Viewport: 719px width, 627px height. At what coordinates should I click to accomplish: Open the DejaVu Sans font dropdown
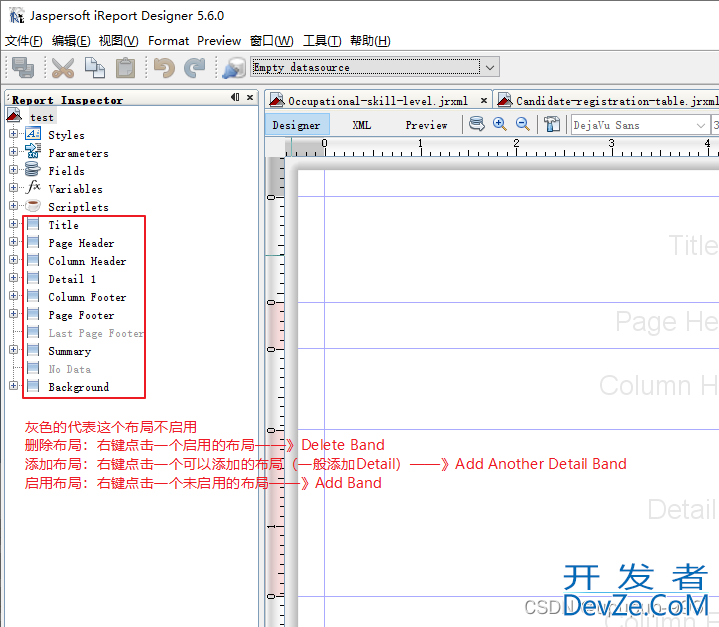point(700,125)
